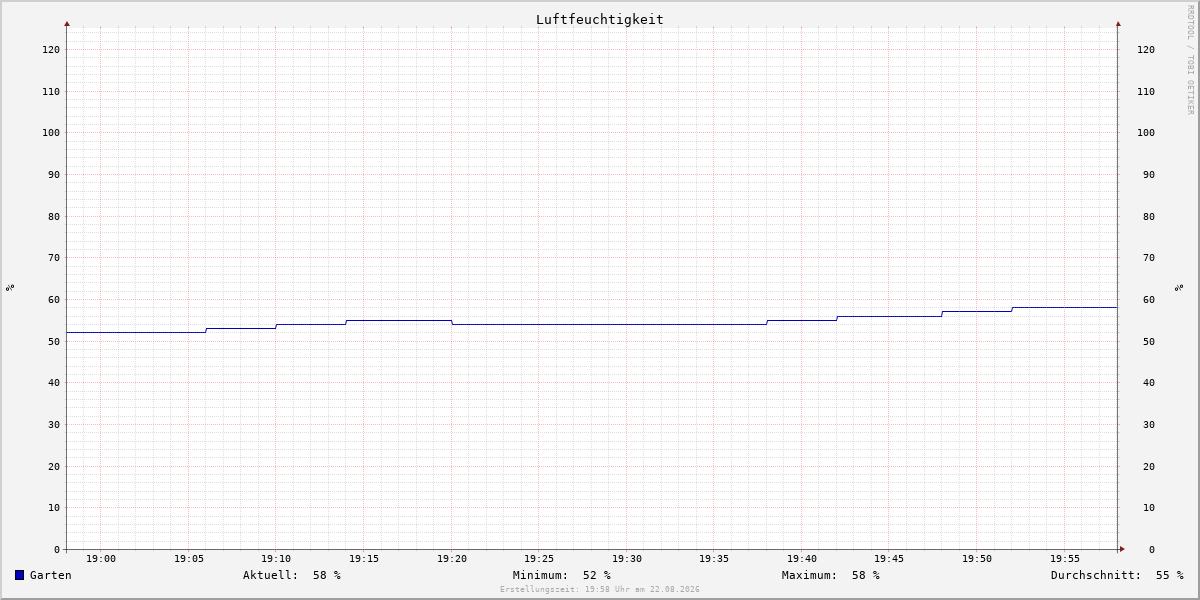The width and height of the screenshot is (1200, 600).
Task: Click the Minimum: 52 % statistic
Action: coord(562,575)
